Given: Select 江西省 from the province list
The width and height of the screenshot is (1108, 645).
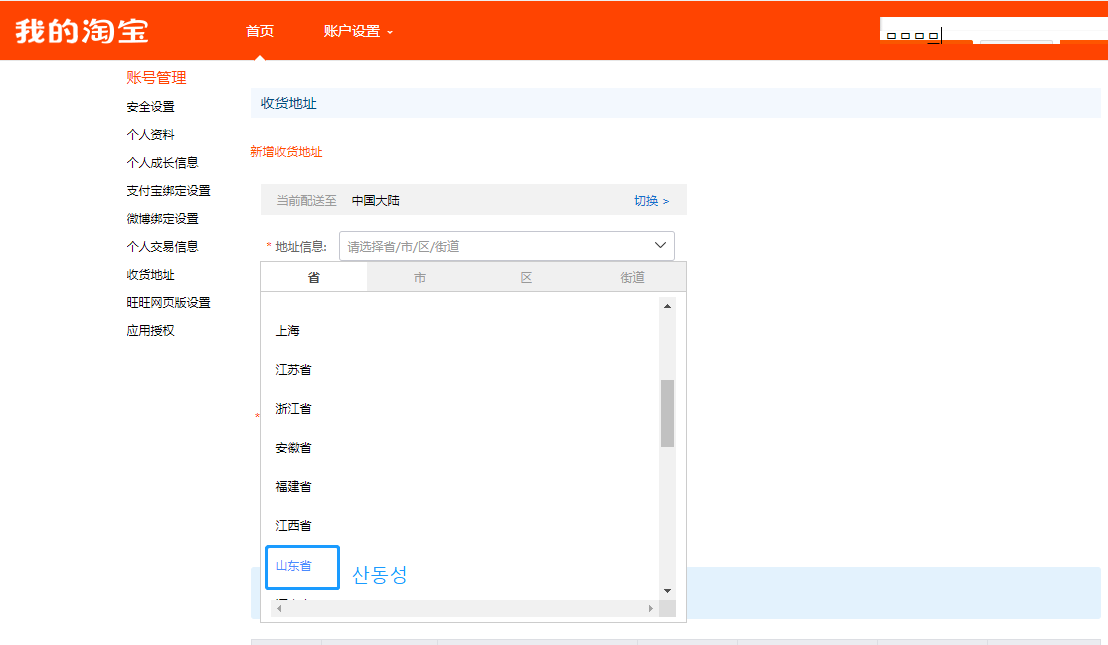Looking at the screenshot, I should click(x=293, y=526).
